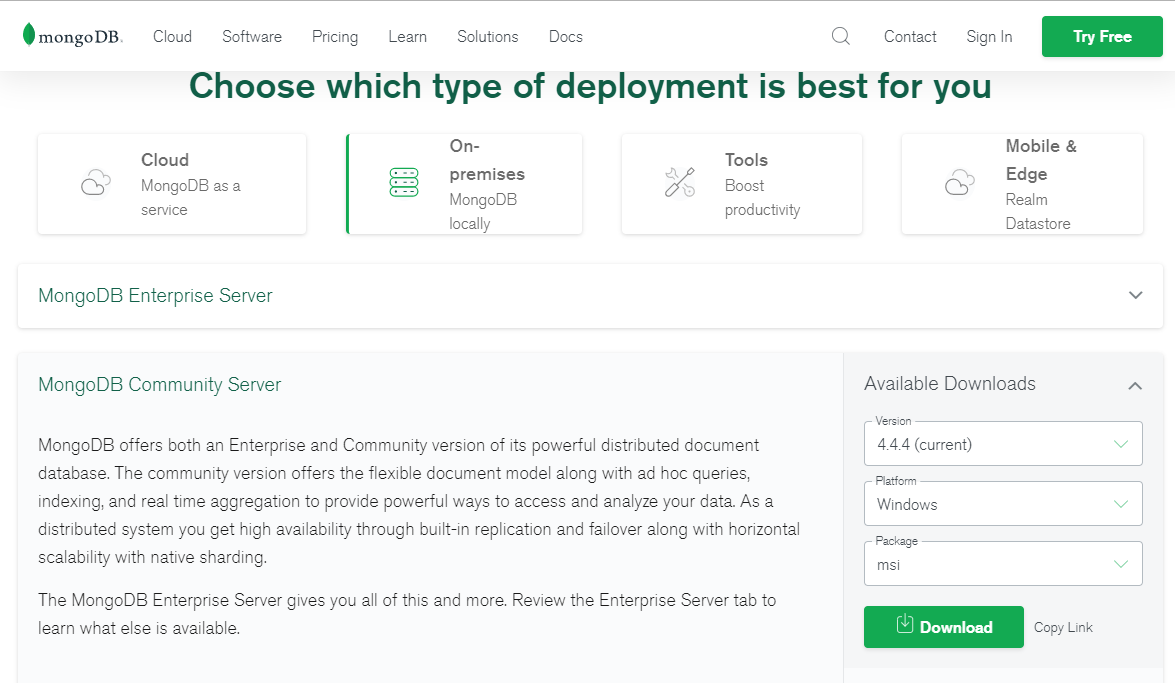Image resolution: width=1175 pixels, height=683 pixels.
Task: Click the MongoDB Enterprise Server heading
Action: point(155,295)
